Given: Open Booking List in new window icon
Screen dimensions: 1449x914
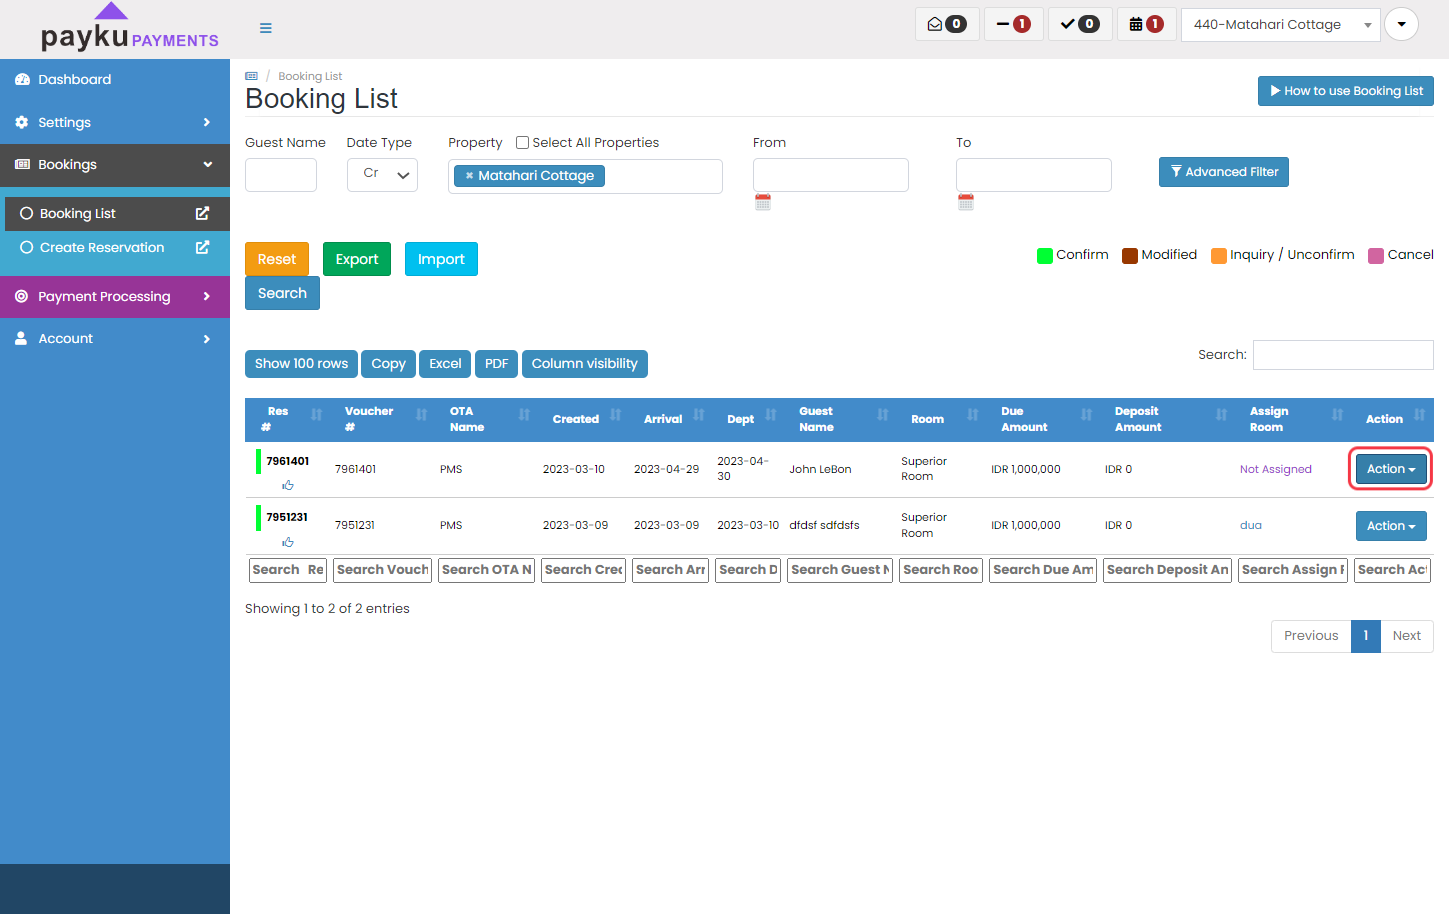Looking at the screenshot, I should 202,213.
